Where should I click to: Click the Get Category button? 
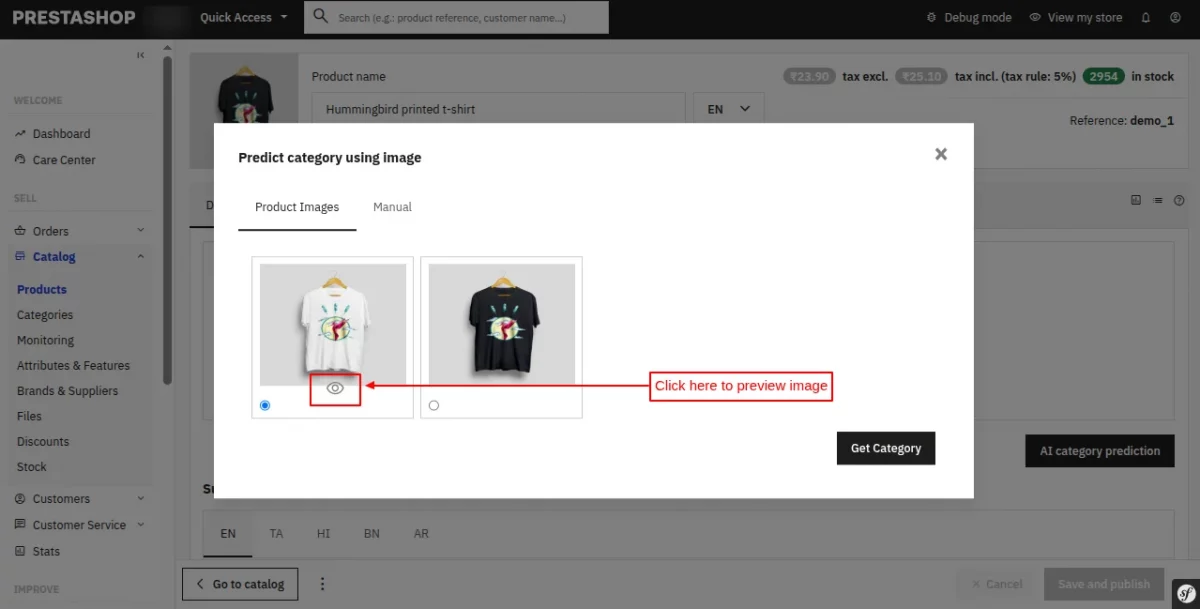pyautogui.click(x=885, y=448)
